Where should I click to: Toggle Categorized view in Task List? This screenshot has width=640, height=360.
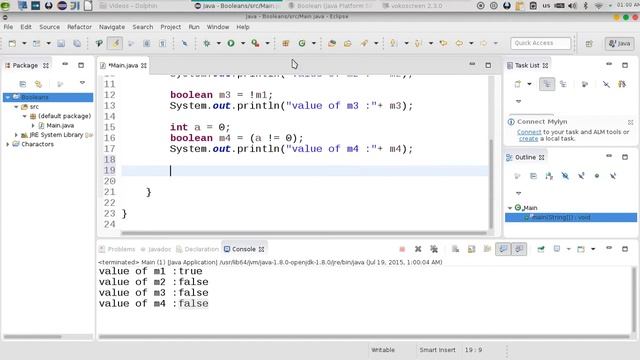547,84
